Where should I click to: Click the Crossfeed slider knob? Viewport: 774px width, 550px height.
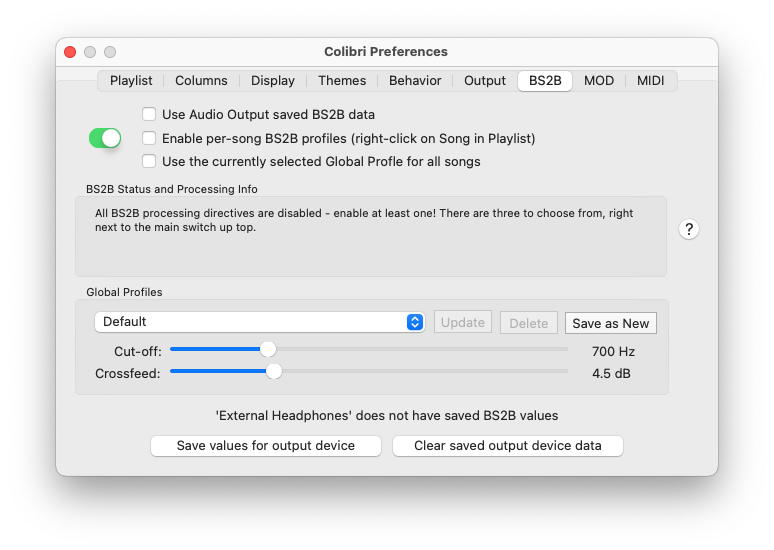tap(274, 371)
